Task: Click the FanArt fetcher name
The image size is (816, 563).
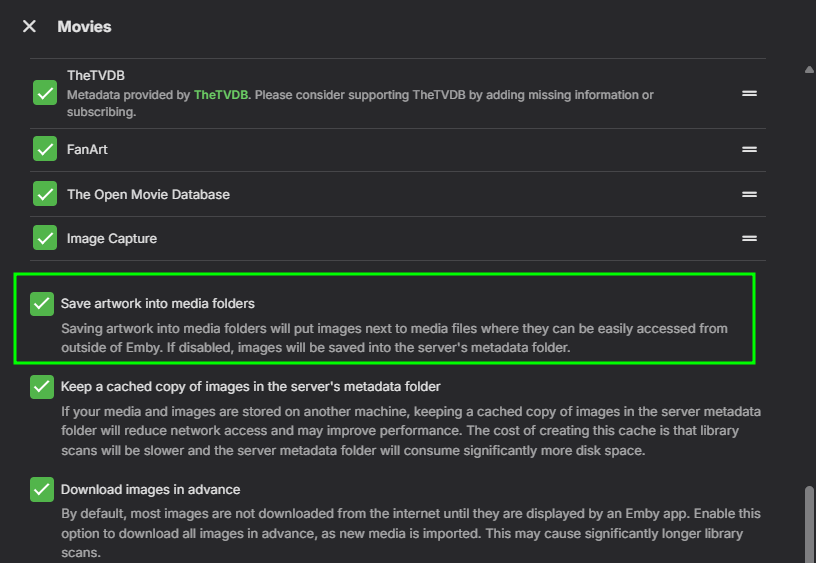Action: (87, 149)
